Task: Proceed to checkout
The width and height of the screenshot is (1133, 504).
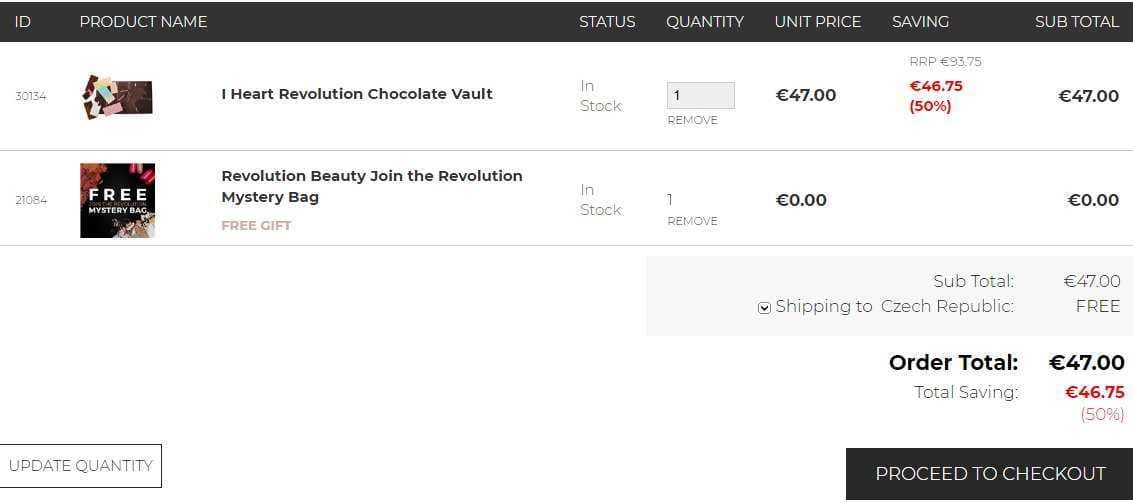Action: [989, 474]
